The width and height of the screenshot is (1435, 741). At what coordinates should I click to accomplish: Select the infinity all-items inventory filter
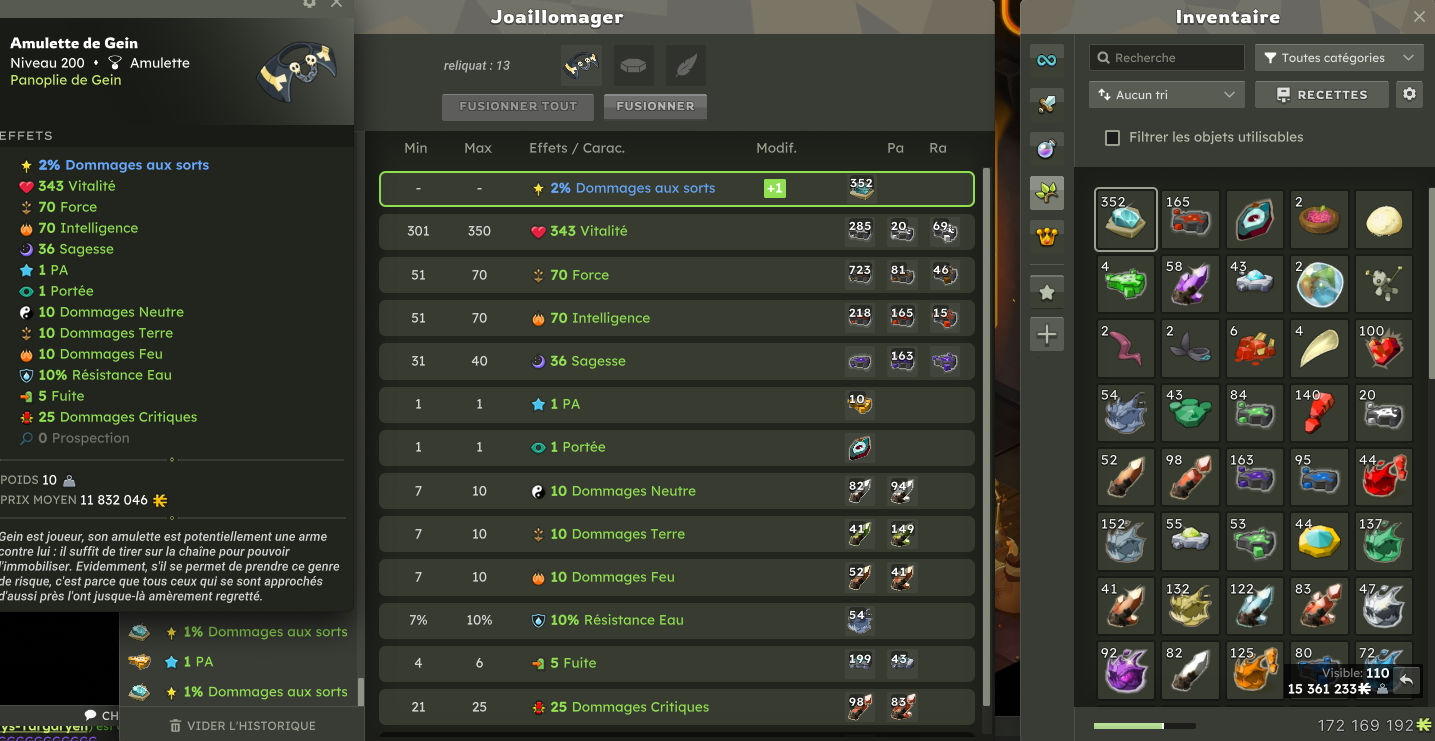click(1047, 60)
